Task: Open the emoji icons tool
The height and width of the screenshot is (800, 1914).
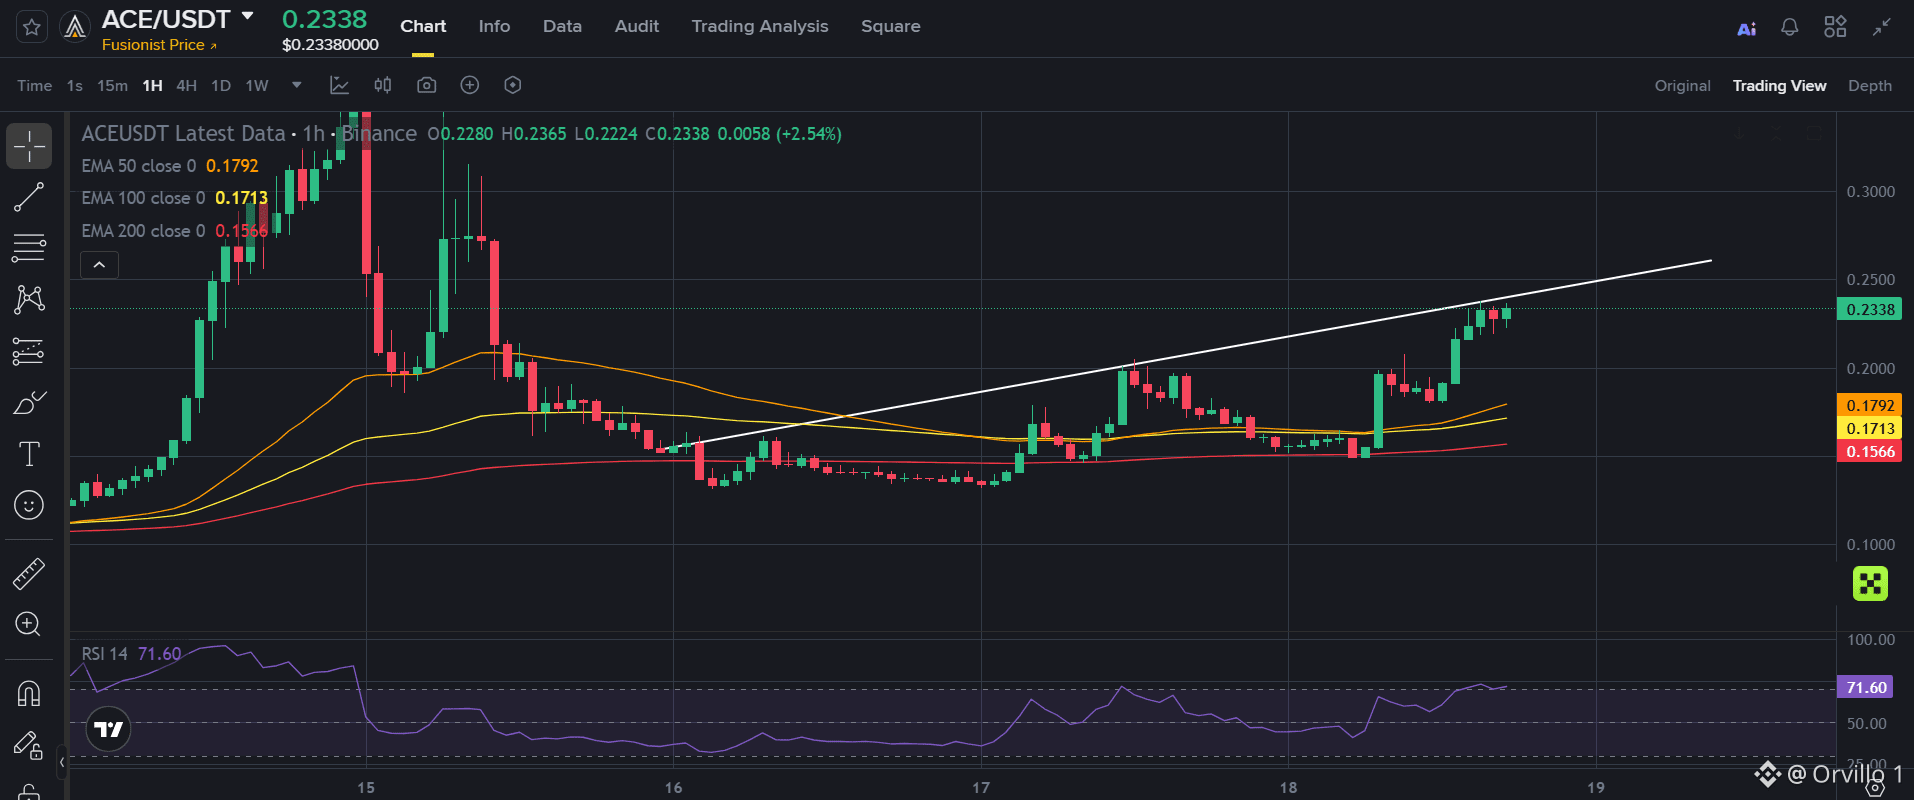Action: 29,505
